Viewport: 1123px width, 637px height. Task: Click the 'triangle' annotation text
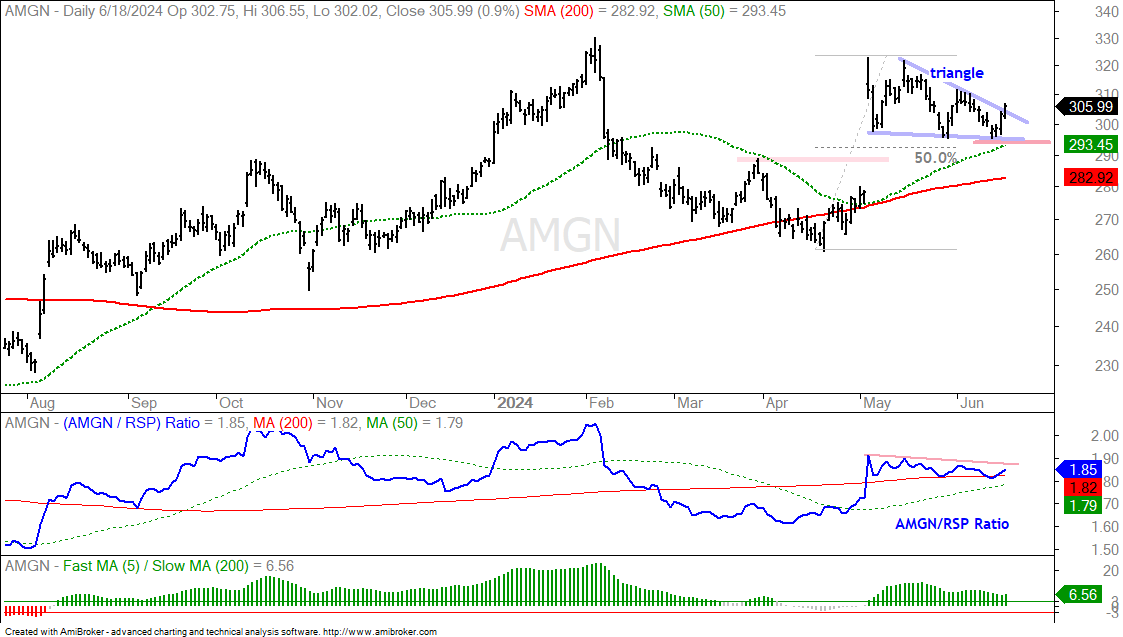tap(956, 73)
